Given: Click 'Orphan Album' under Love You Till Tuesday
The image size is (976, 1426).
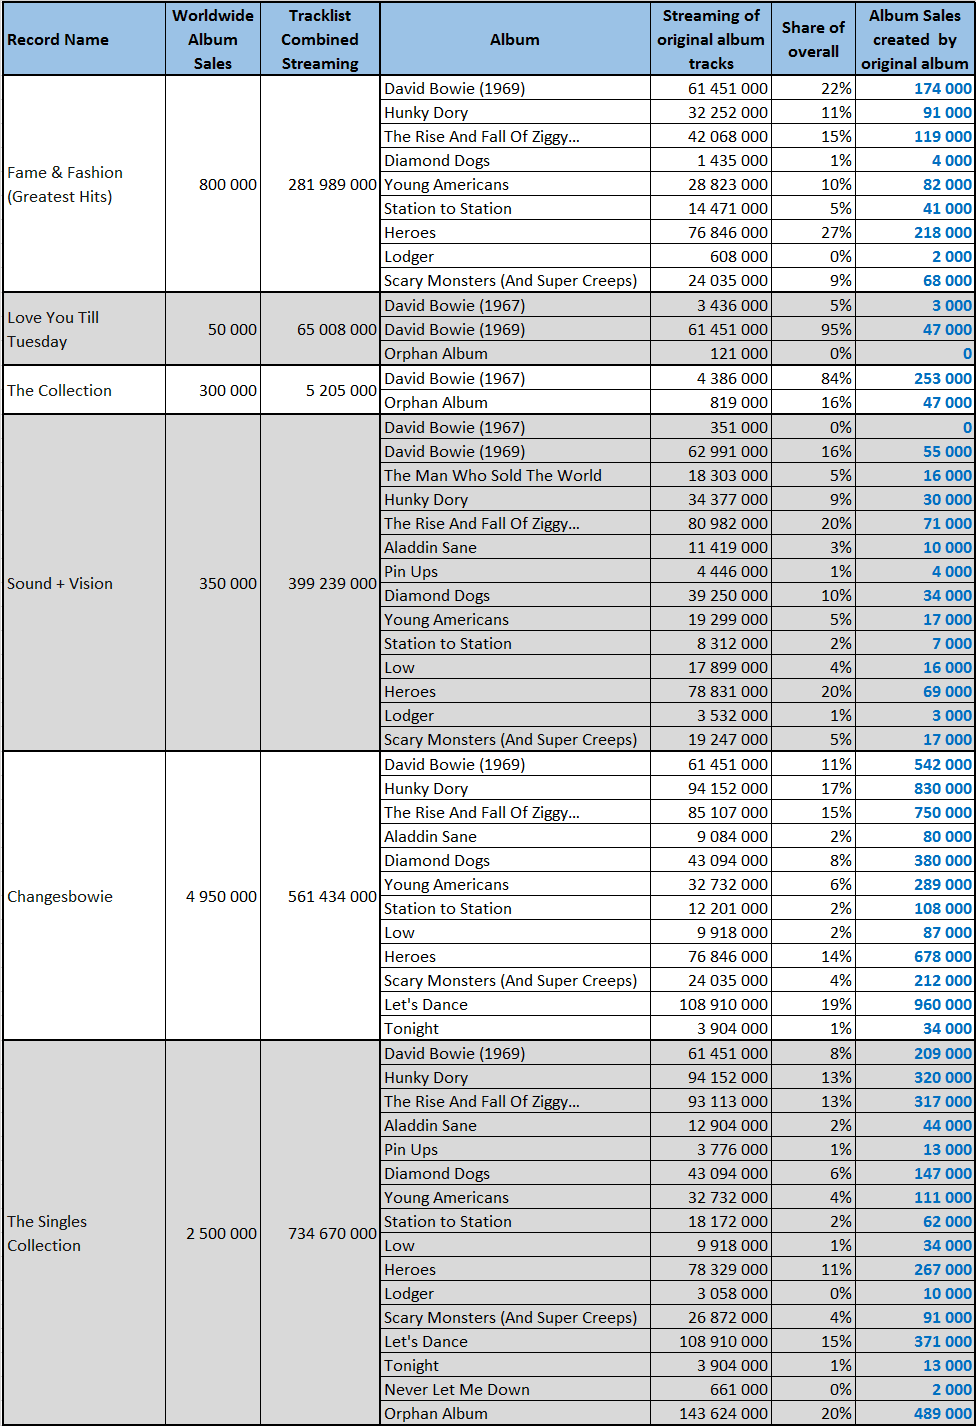Looking at the screenshot, I should (515, 353).
